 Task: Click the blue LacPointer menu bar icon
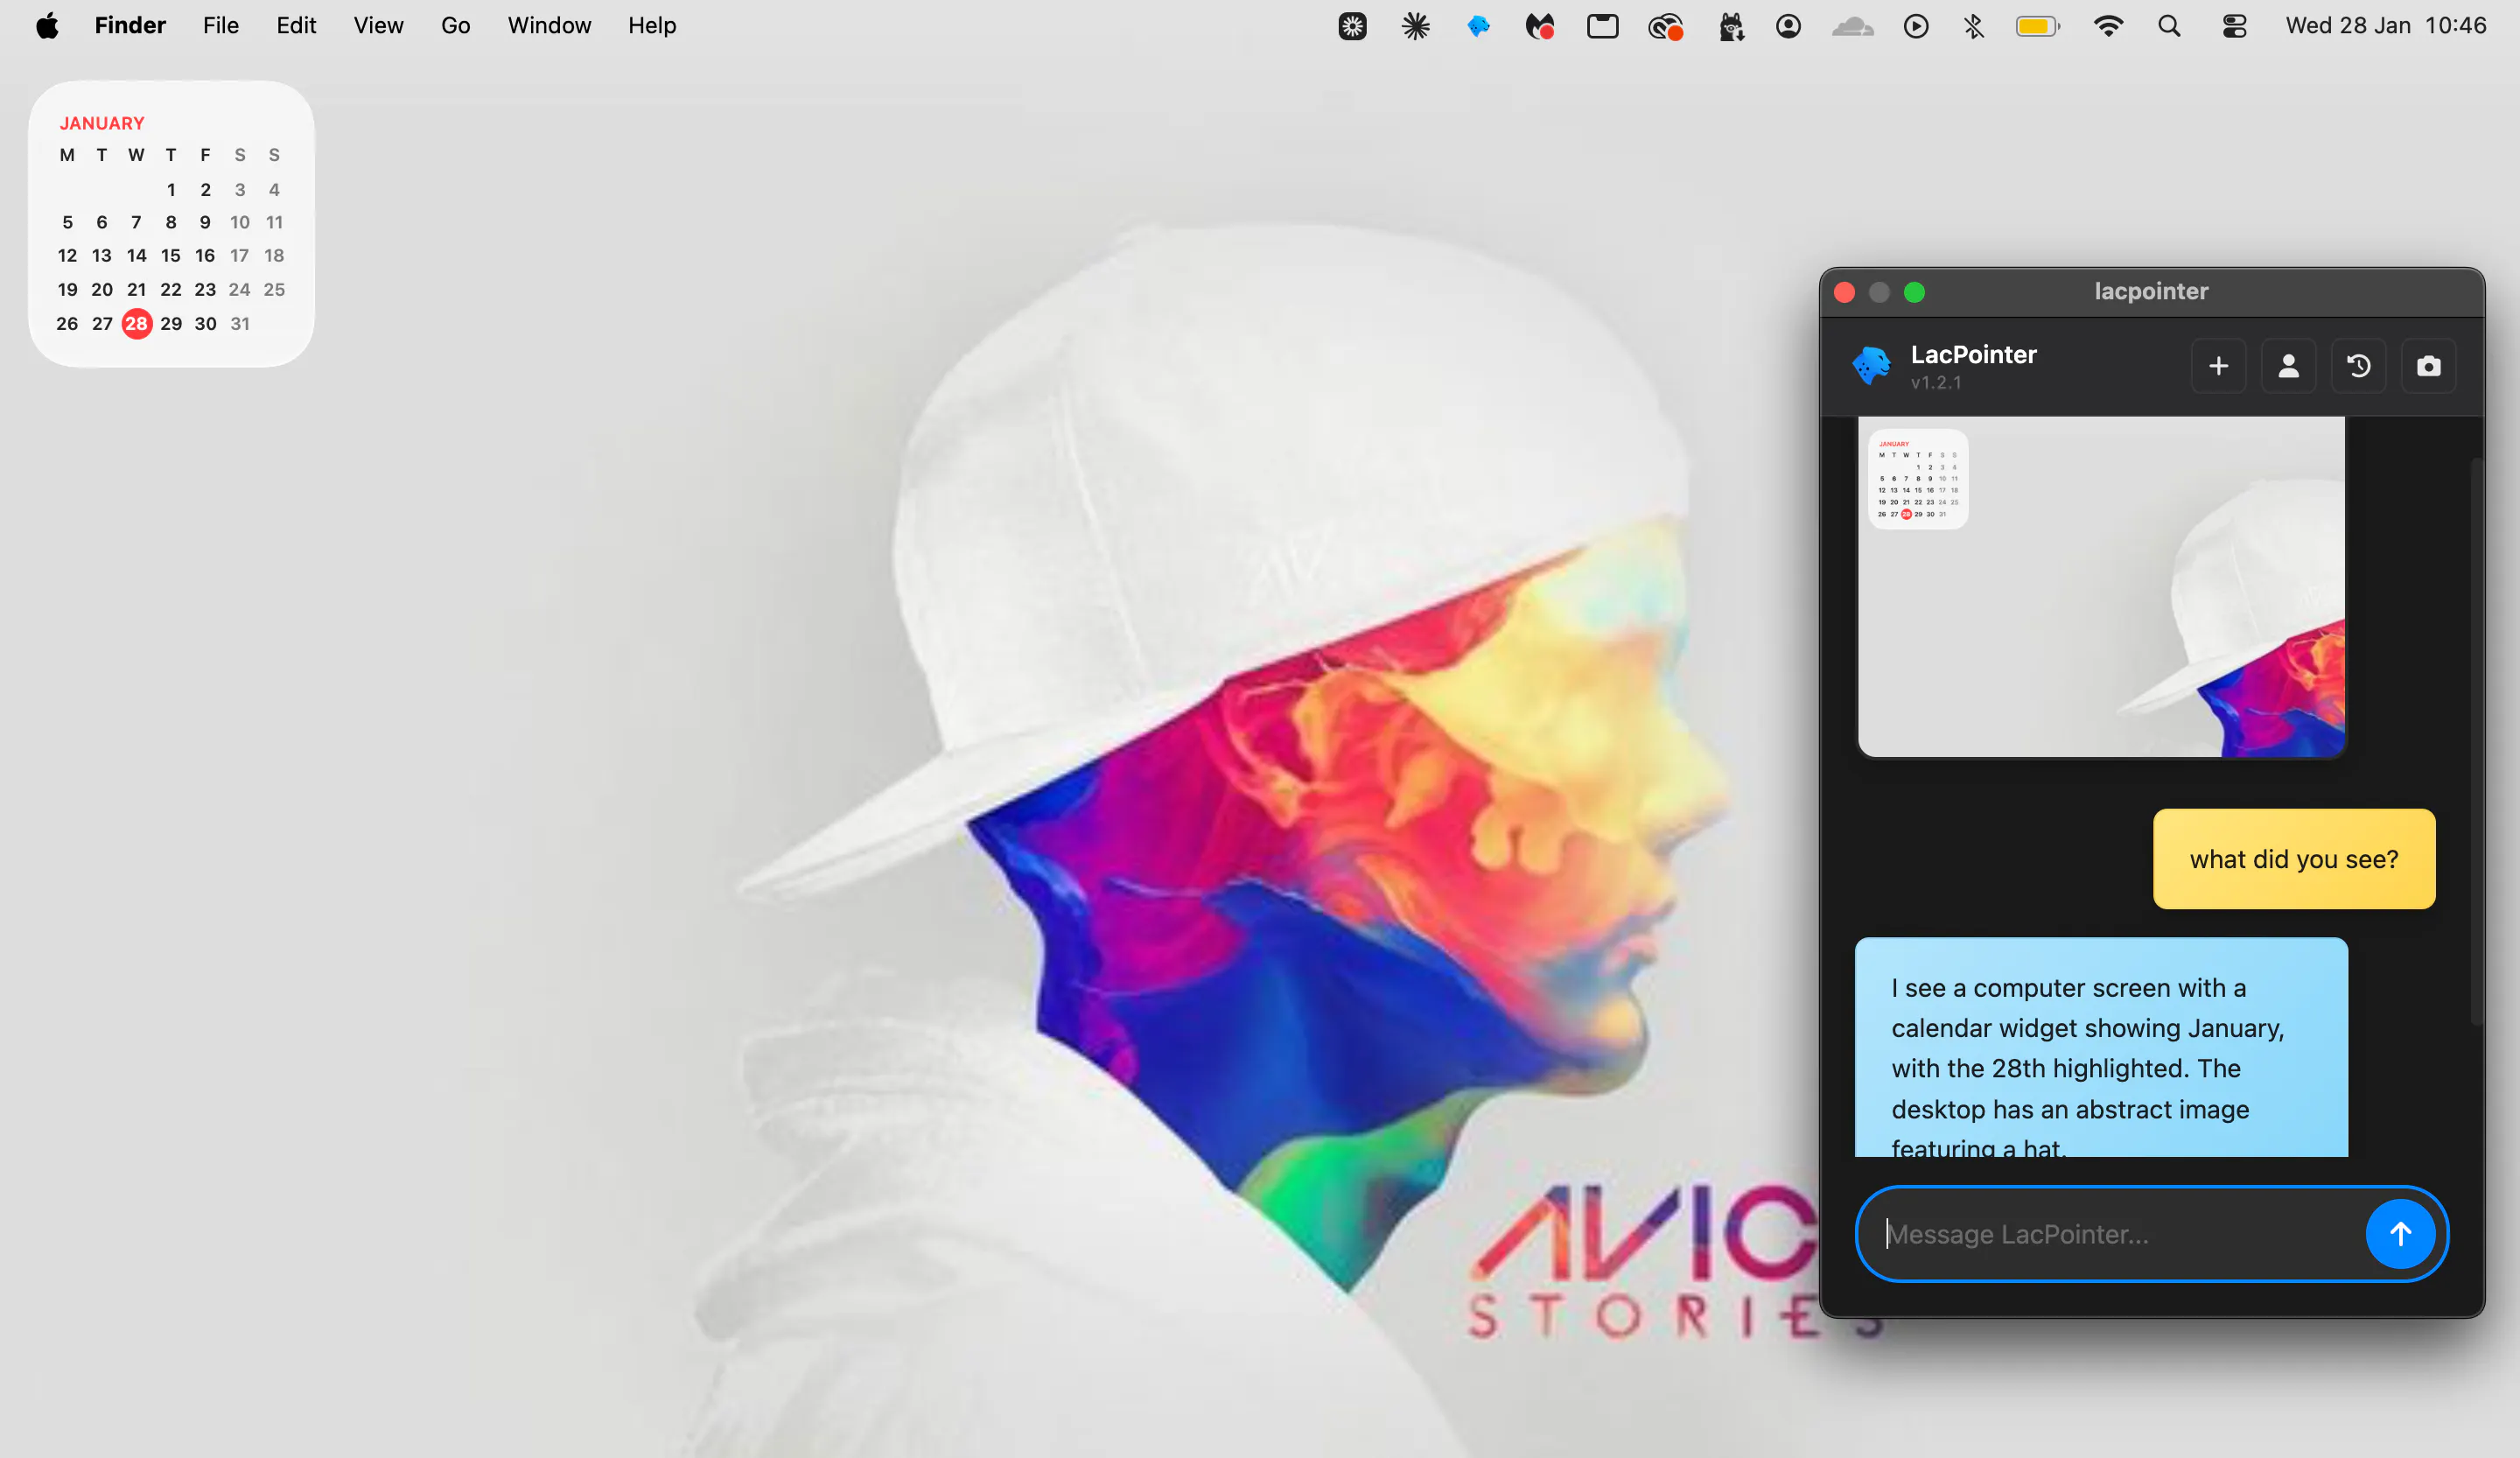(x=1478, y=26)
